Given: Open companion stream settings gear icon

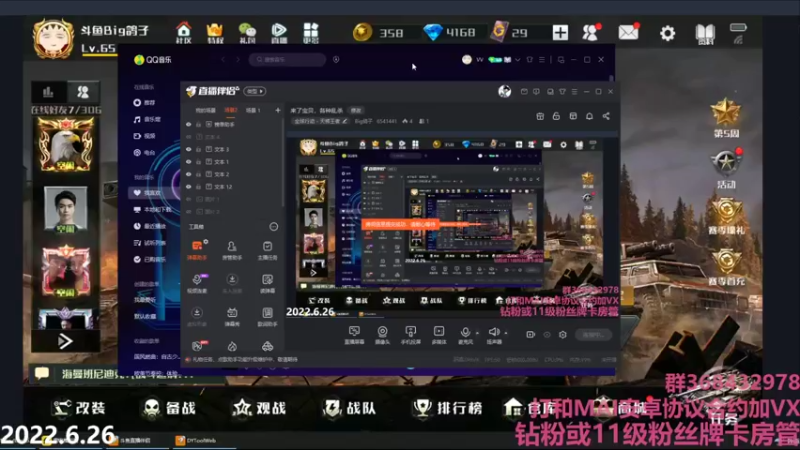Looking at the screenshot, I should [562, 335].
